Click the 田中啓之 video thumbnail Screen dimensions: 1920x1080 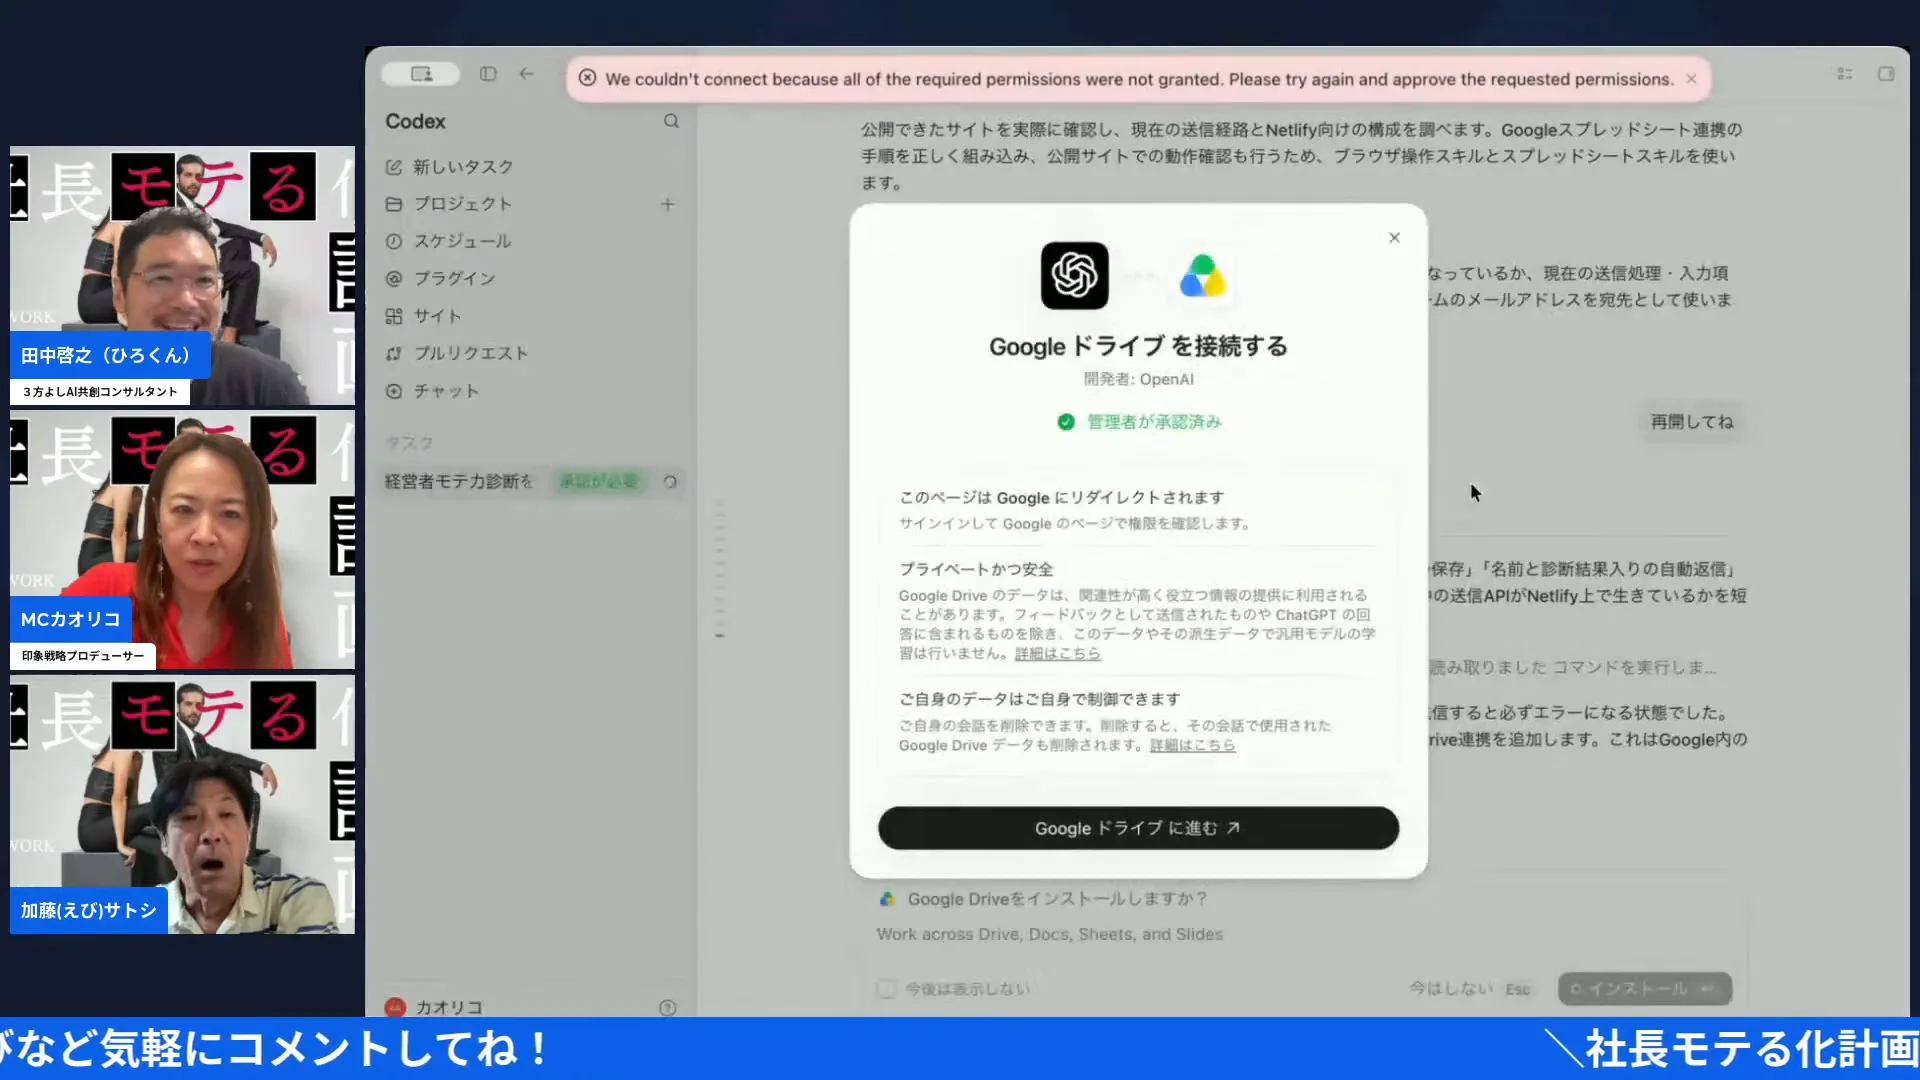coord(182,276)
